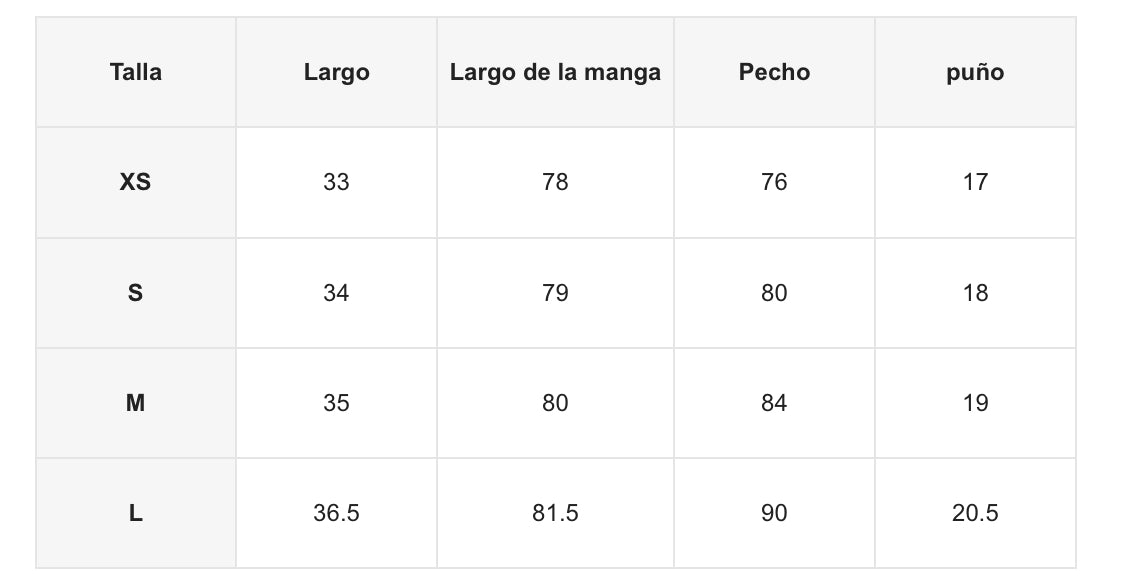Click the S size row label

coord(136,293)
